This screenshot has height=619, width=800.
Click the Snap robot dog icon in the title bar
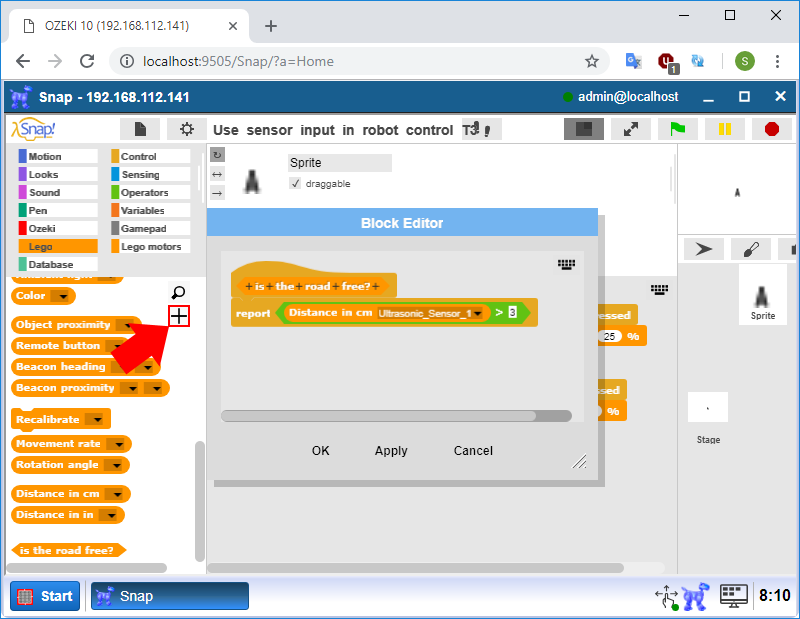[20, 97]
